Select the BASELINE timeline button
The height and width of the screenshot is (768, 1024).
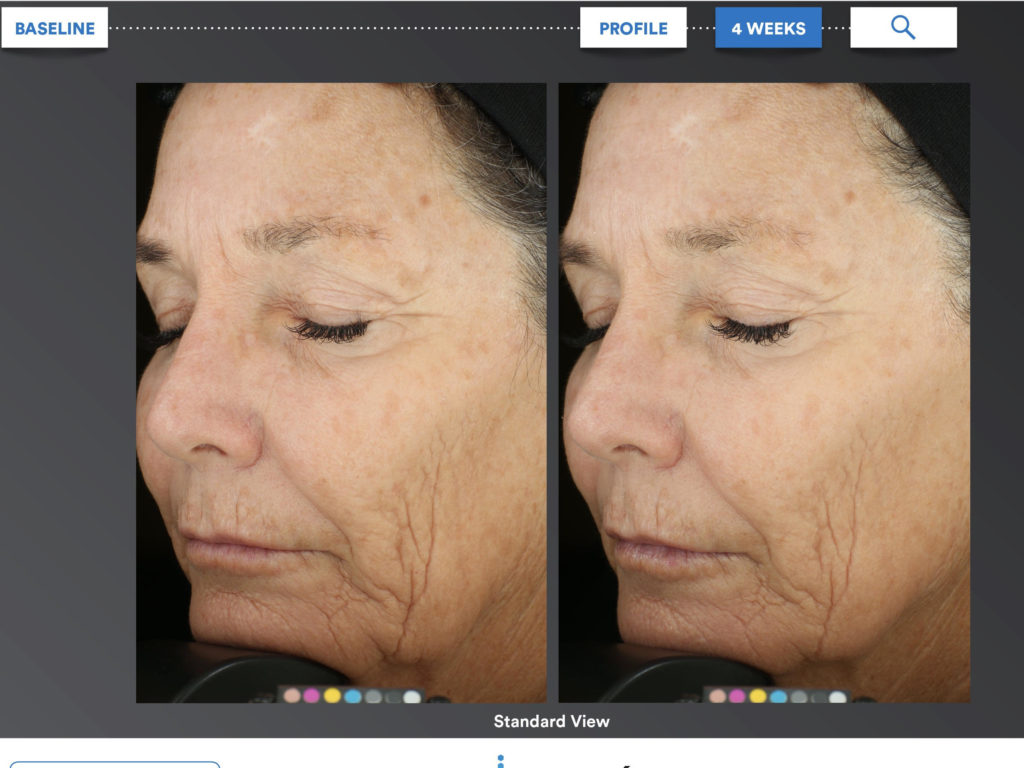click(55, 28)
